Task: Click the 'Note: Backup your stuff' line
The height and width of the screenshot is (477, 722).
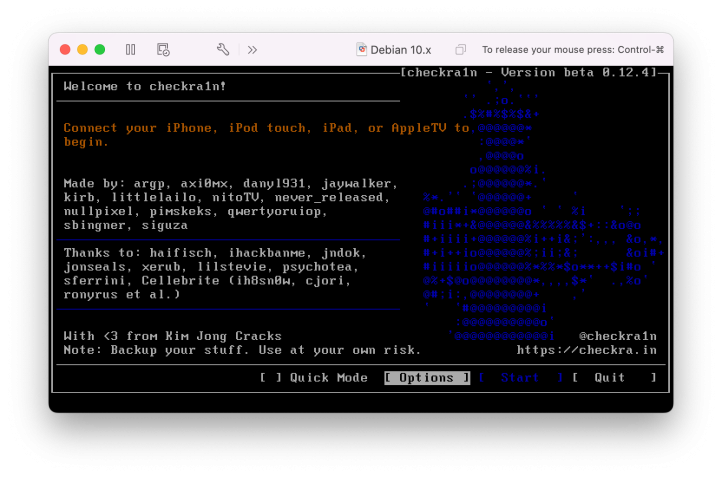Action: pyautogui.click(x=242, y=350)
